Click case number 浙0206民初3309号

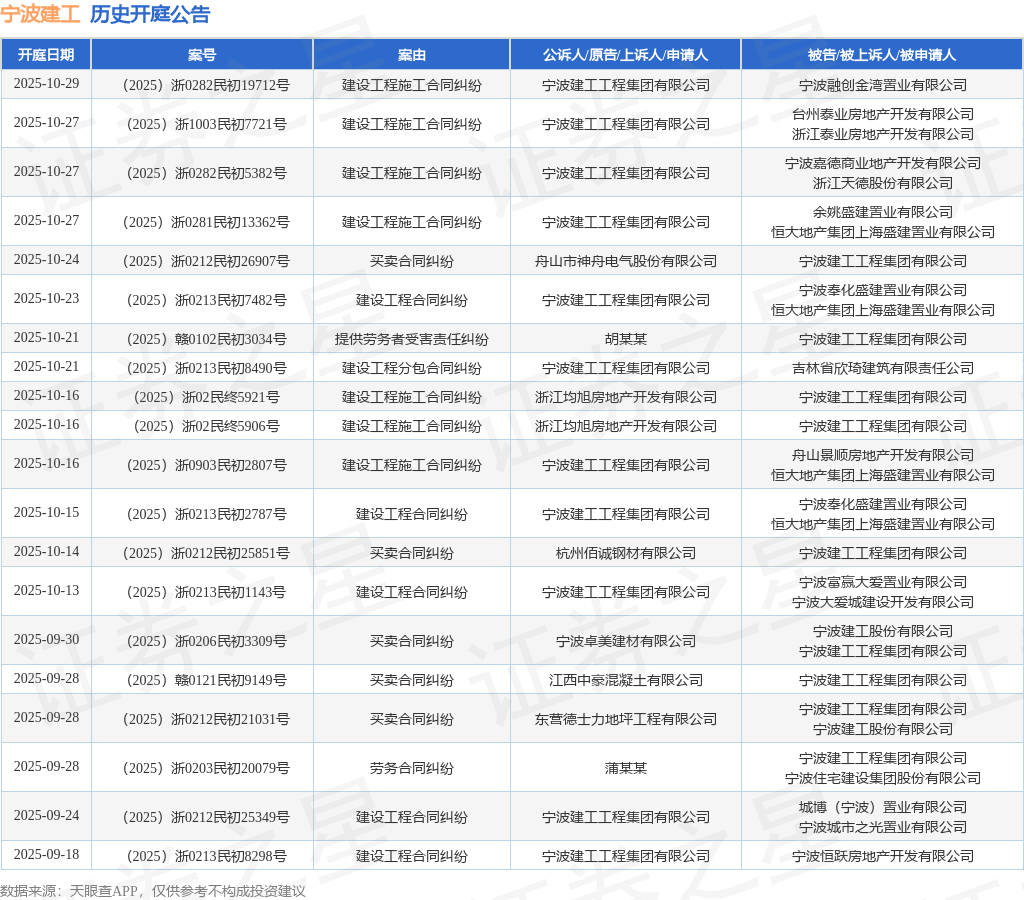coord(206,641)
